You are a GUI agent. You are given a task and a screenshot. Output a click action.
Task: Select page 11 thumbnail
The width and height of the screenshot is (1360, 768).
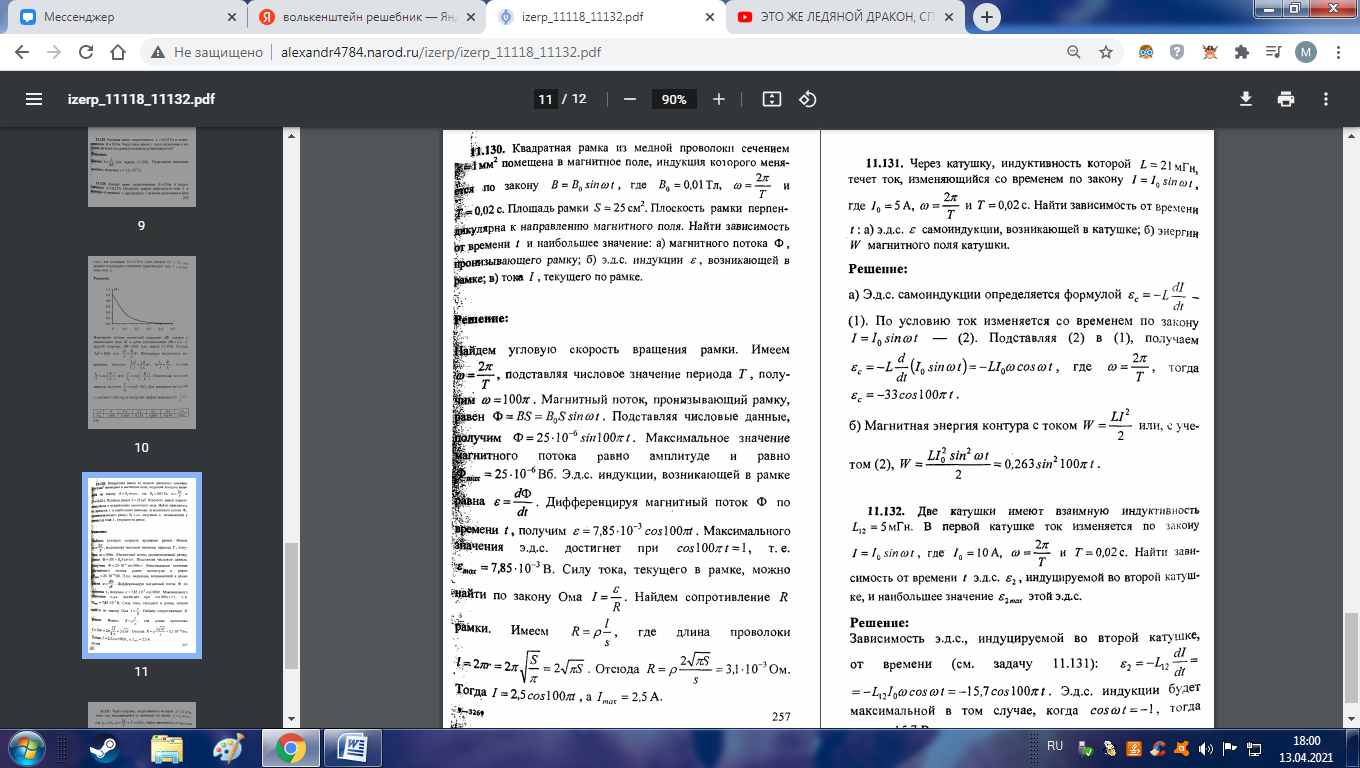[x=142, y=565]
